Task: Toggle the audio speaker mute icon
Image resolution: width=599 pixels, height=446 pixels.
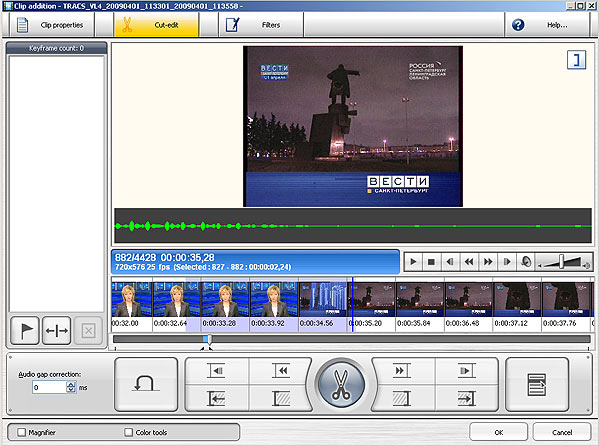Action: coord(526,262)
